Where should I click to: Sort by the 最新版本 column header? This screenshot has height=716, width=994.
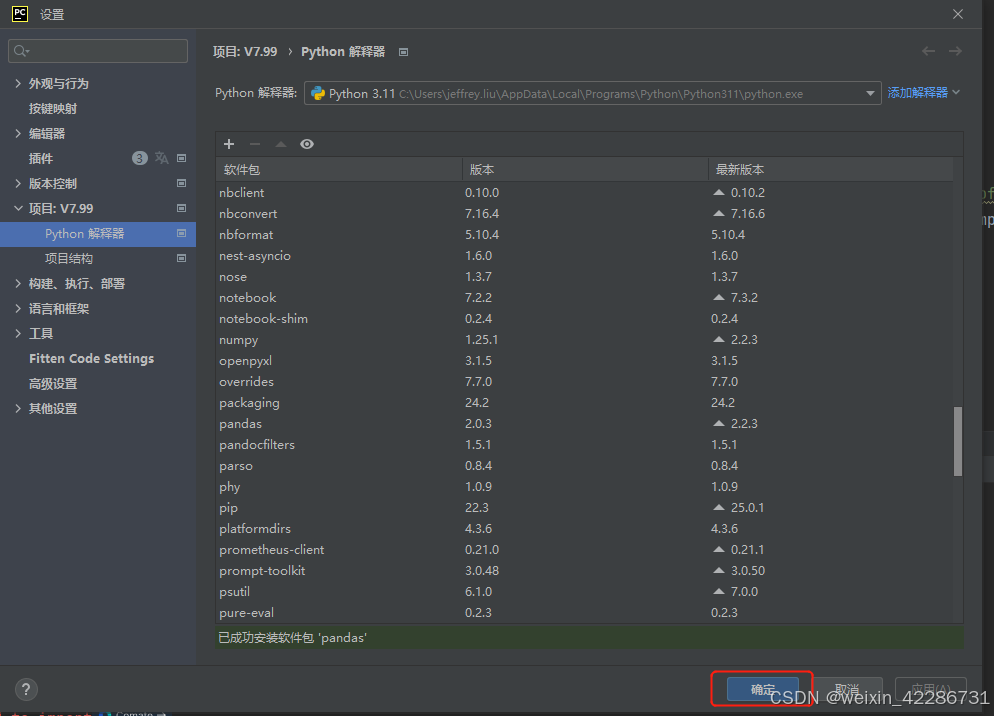coord(830,169)
